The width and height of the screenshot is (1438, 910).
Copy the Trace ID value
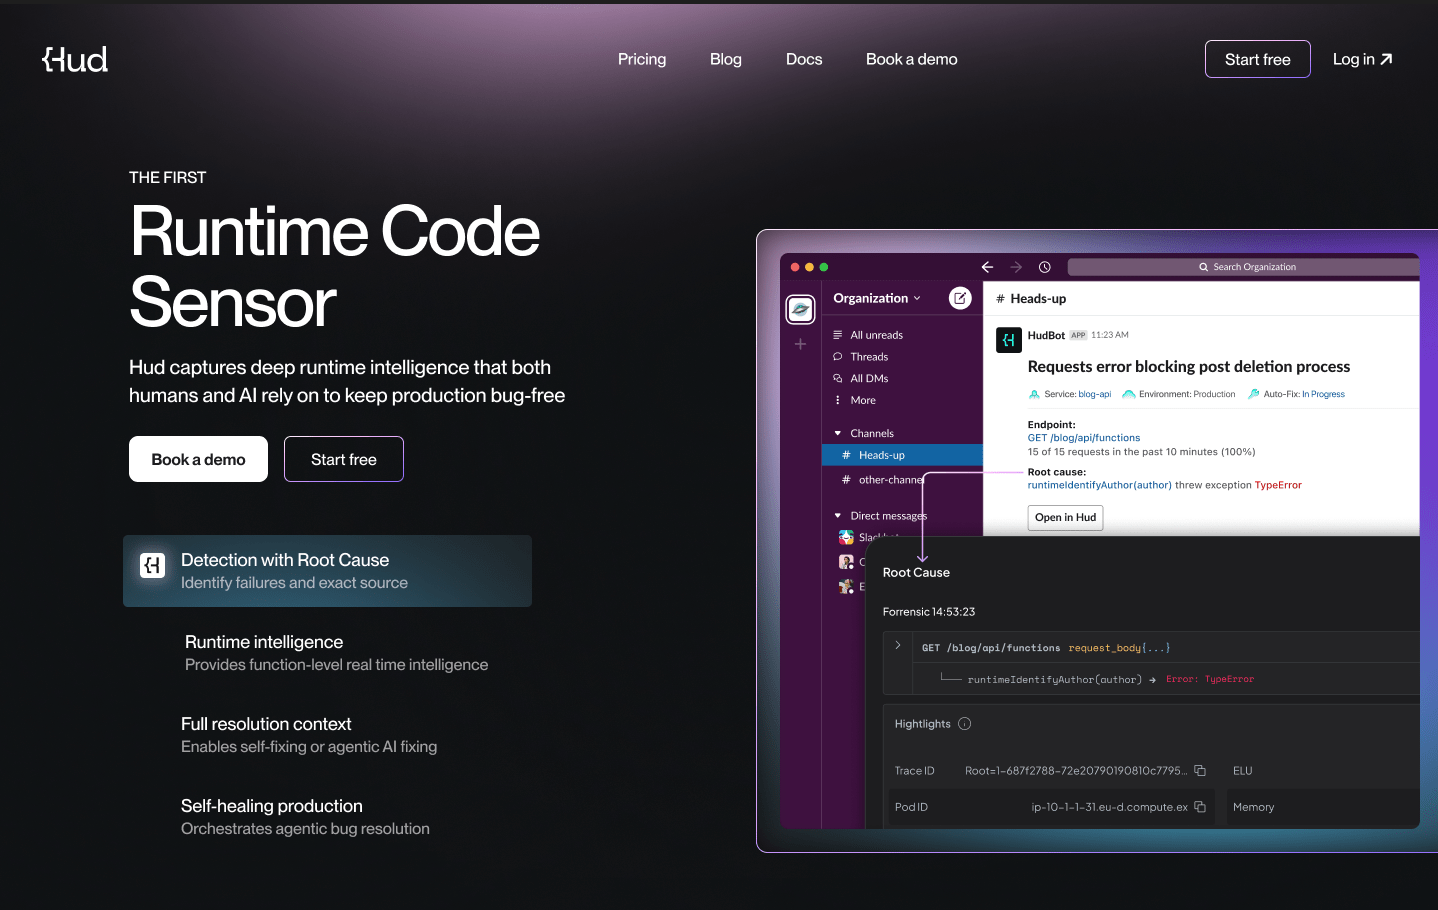coord(1200,770)
